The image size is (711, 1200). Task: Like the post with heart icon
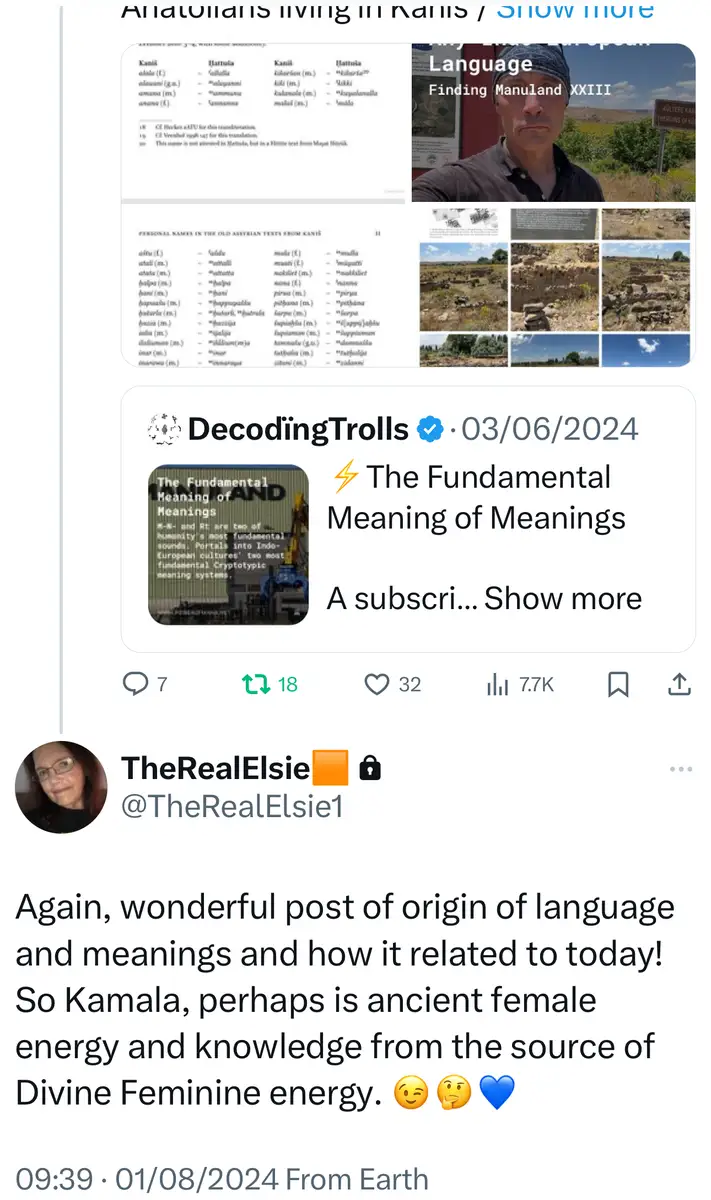pyautogui.click(x=377, y=684)
